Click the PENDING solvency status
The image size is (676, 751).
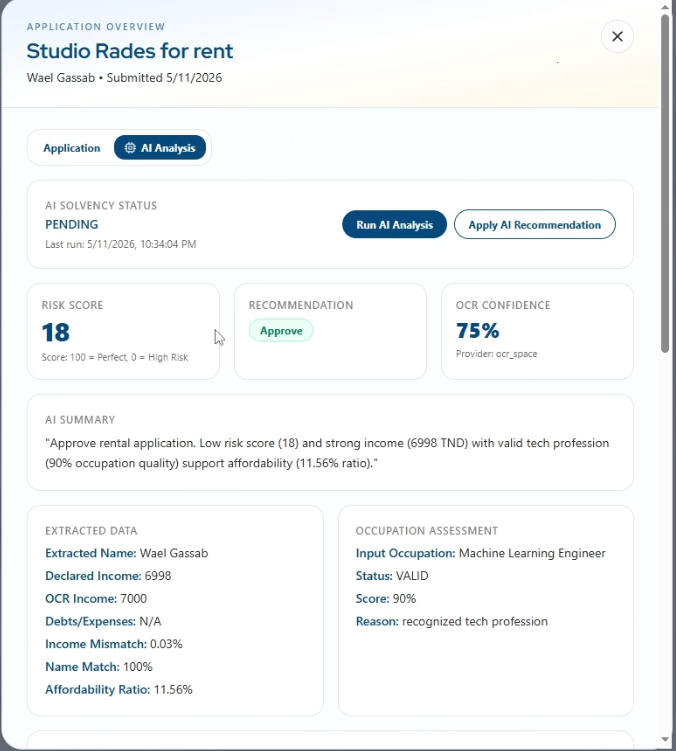click(x=72, y=225)
